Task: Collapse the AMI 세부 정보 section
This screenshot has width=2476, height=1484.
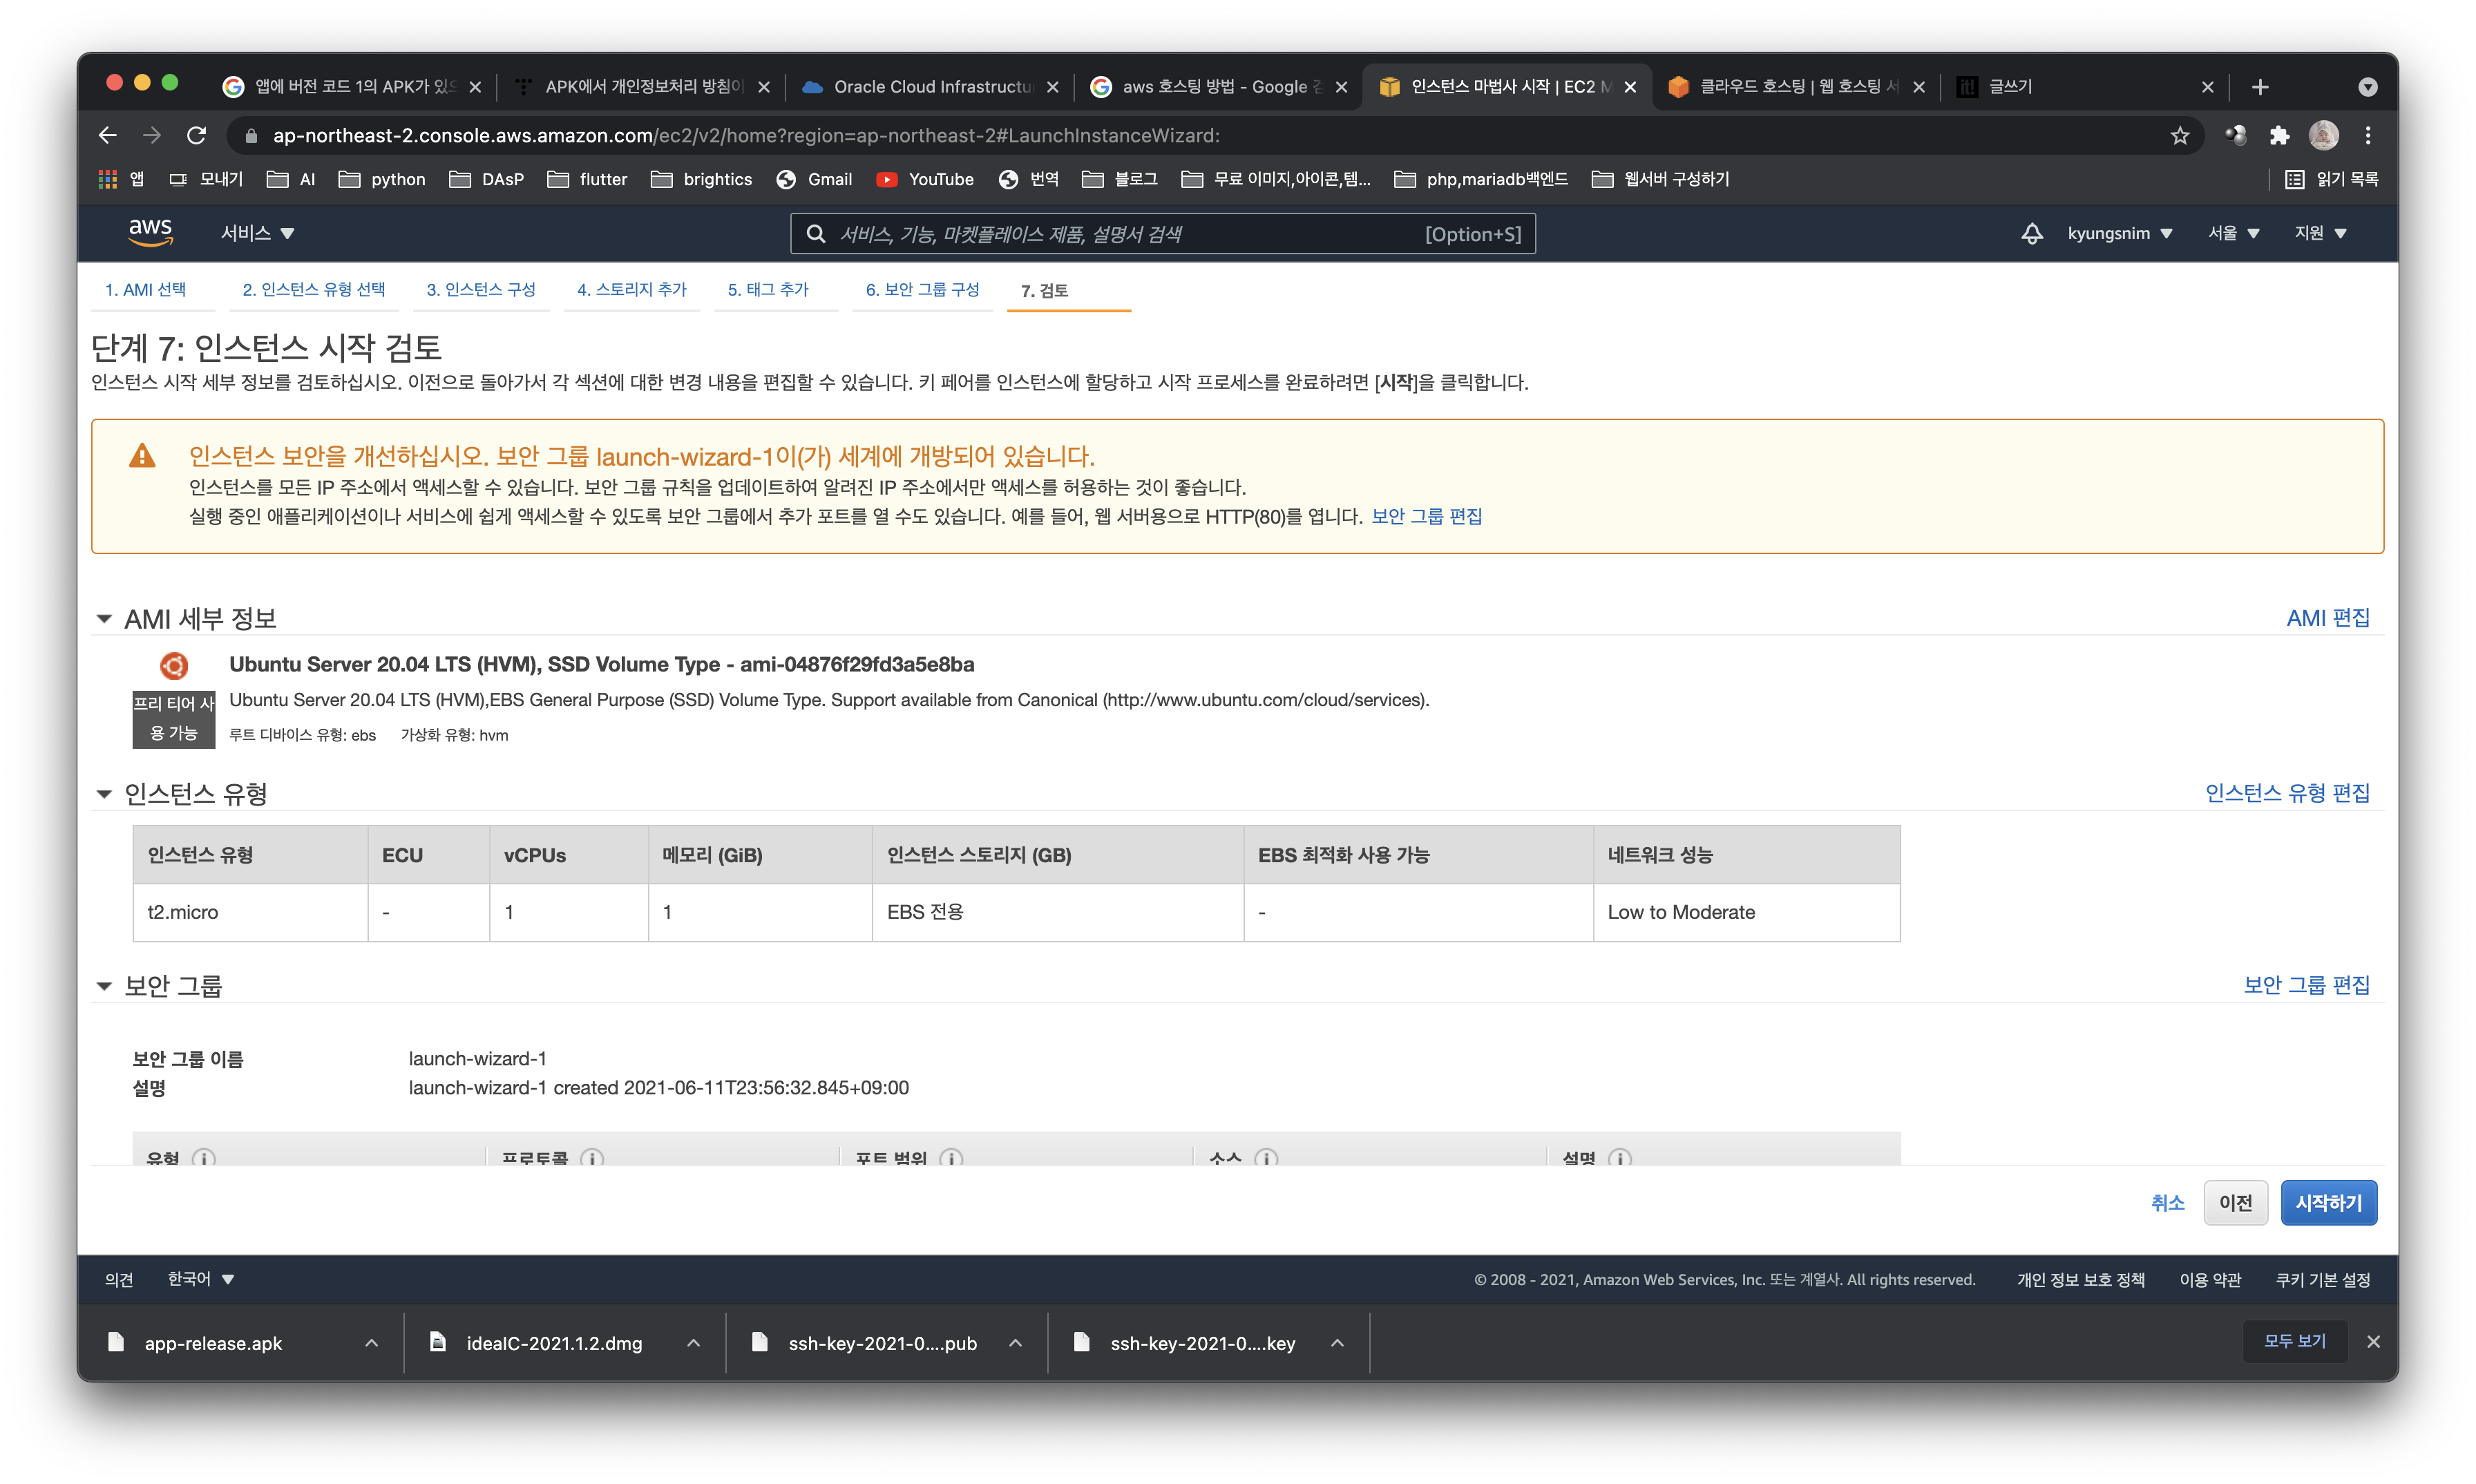Action: [x=104, y=619]
